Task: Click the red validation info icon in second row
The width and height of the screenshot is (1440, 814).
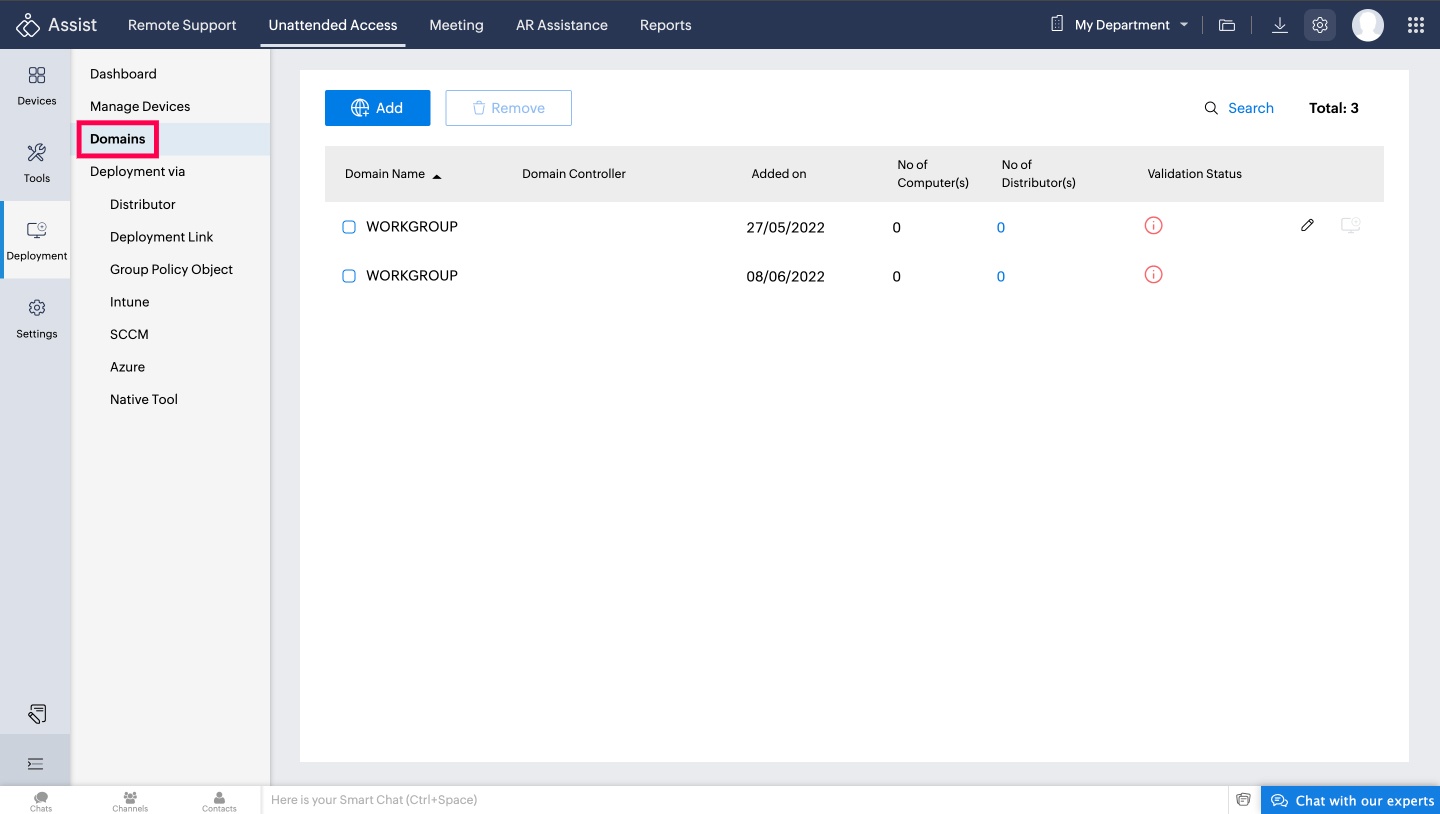Action: point(1153,275)
